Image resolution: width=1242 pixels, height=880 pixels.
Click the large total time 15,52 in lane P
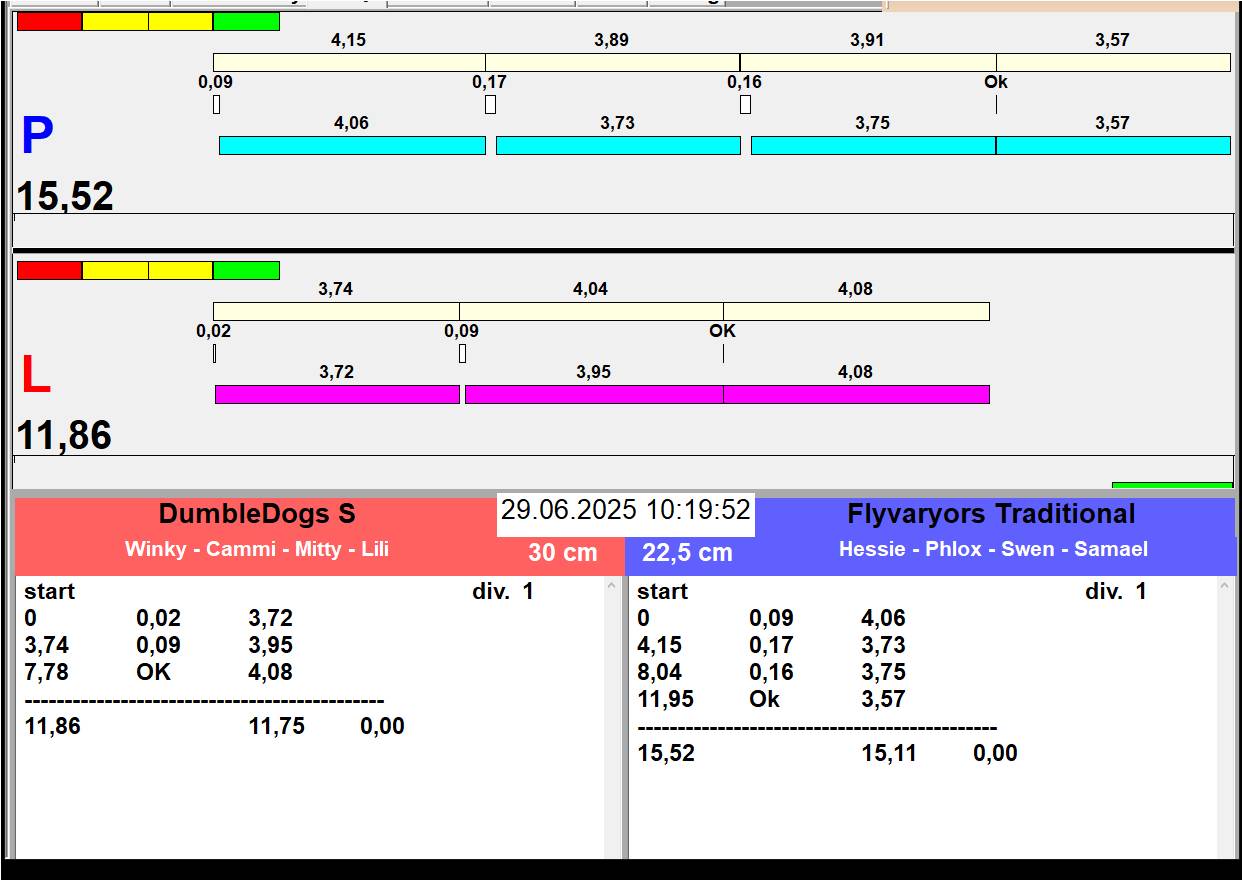pyautogui.click(x=65, y=196)
